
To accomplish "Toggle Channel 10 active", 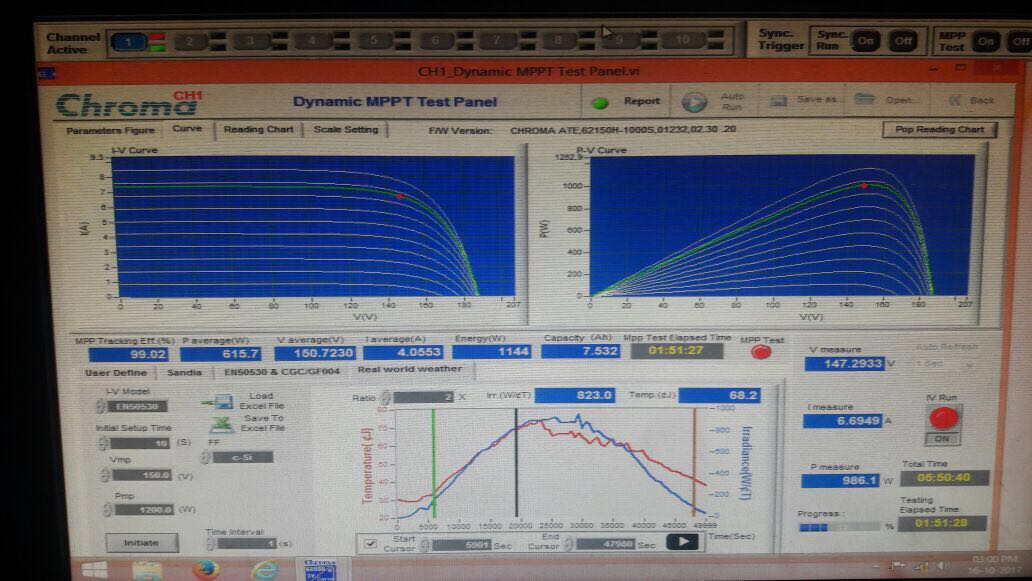I will [x=683, y=39].
